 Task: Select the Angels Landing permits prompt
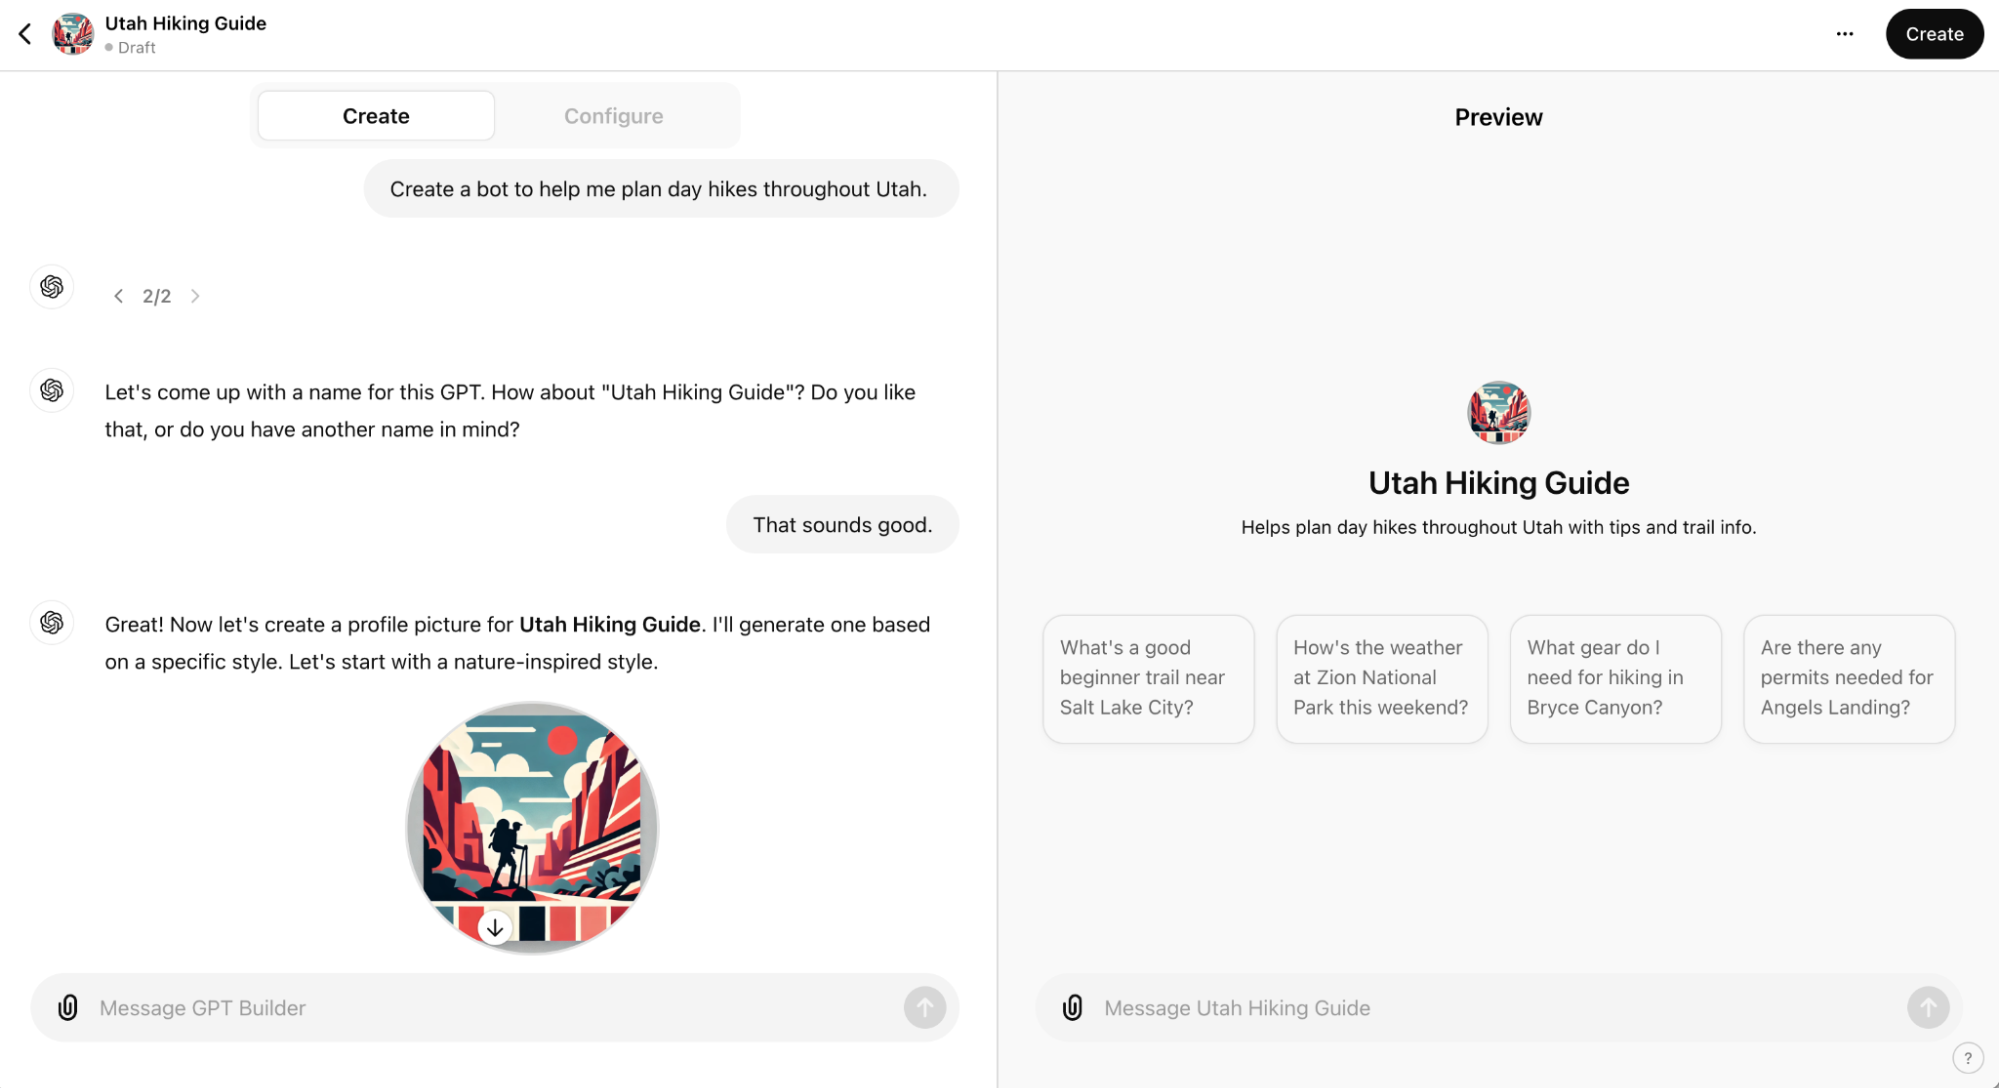pos(1848,678)
